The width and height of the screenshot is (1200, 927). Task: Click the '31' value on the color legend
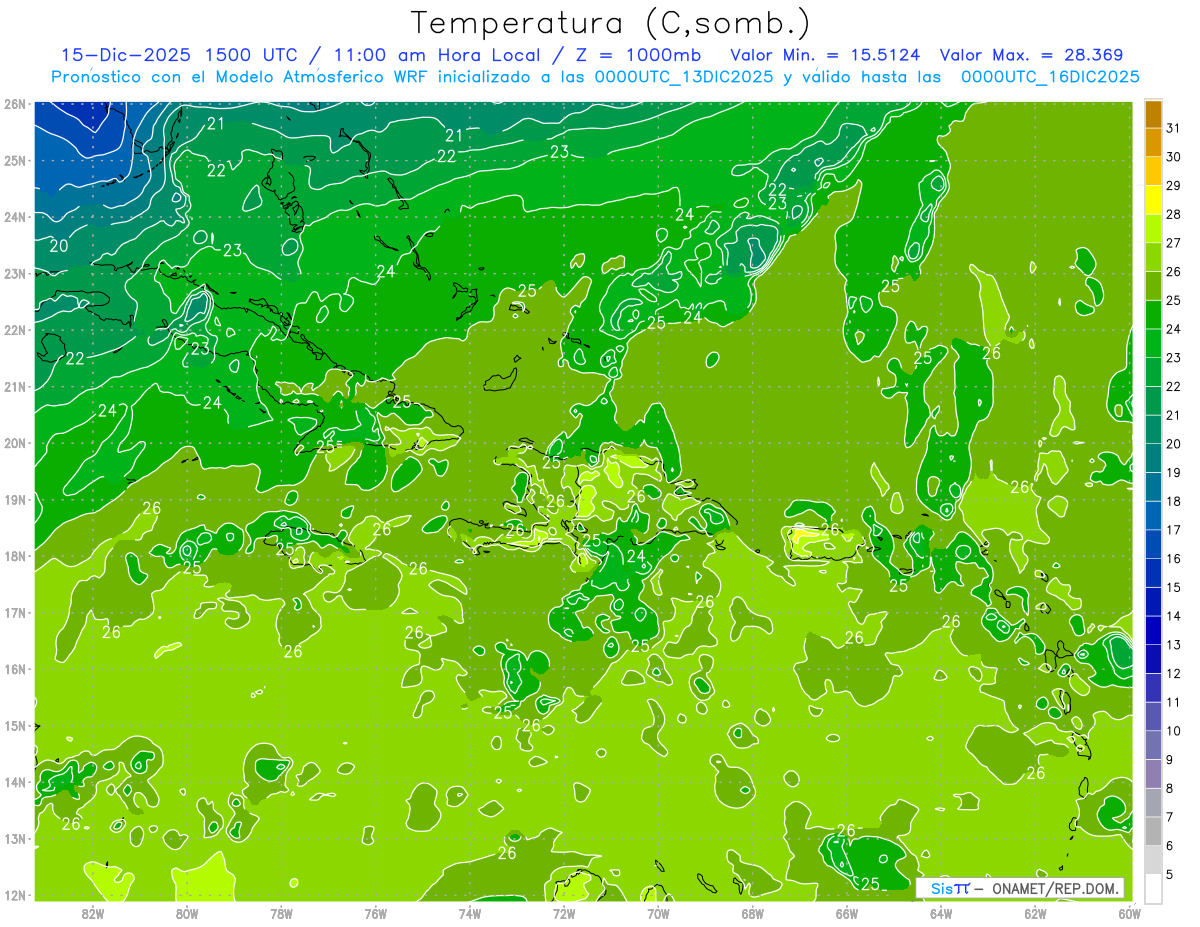[x=1174, y=128]
